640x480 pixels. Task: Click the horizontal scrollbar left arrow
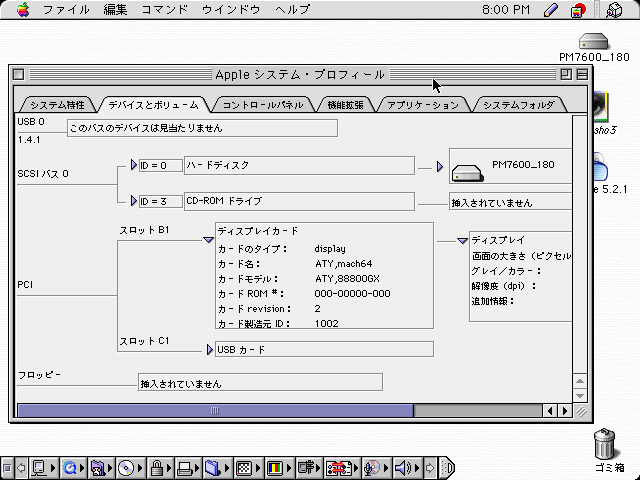(x=550, y=411)
